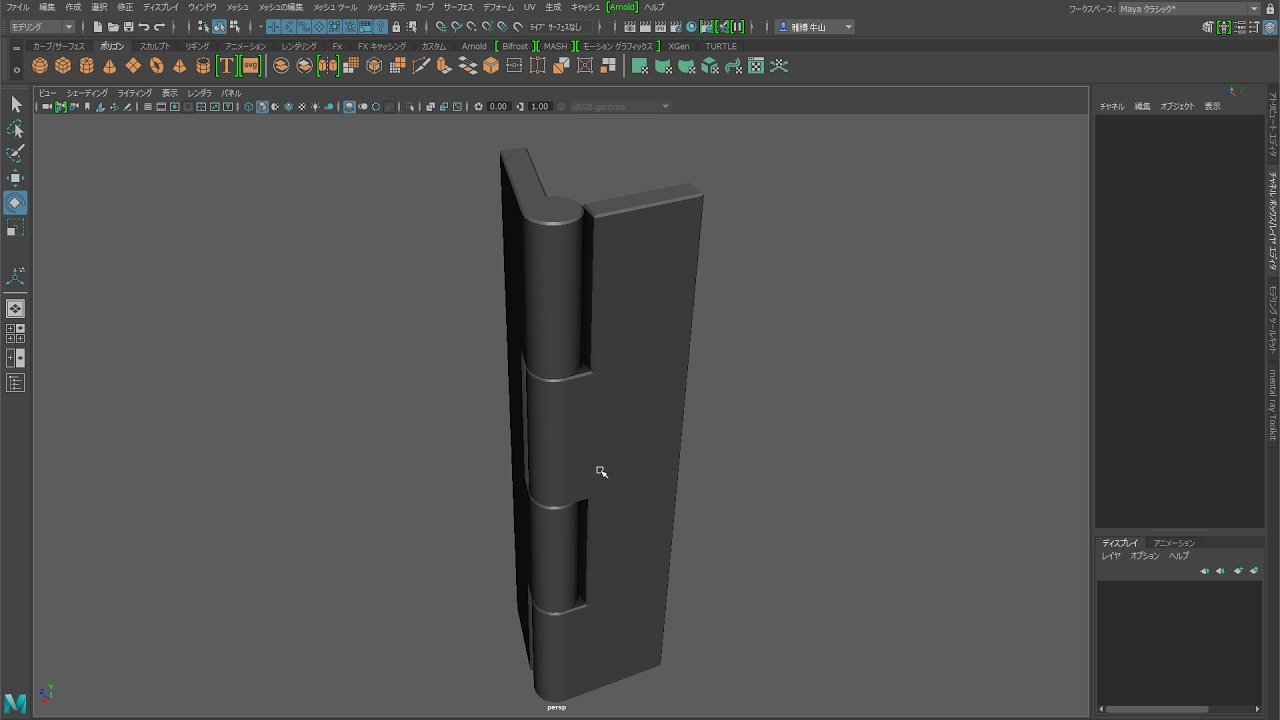Viewport: 1280px width, 720px height.
Task: Click the Multi-Cut knife shelf icon
Action: [421, 66]
